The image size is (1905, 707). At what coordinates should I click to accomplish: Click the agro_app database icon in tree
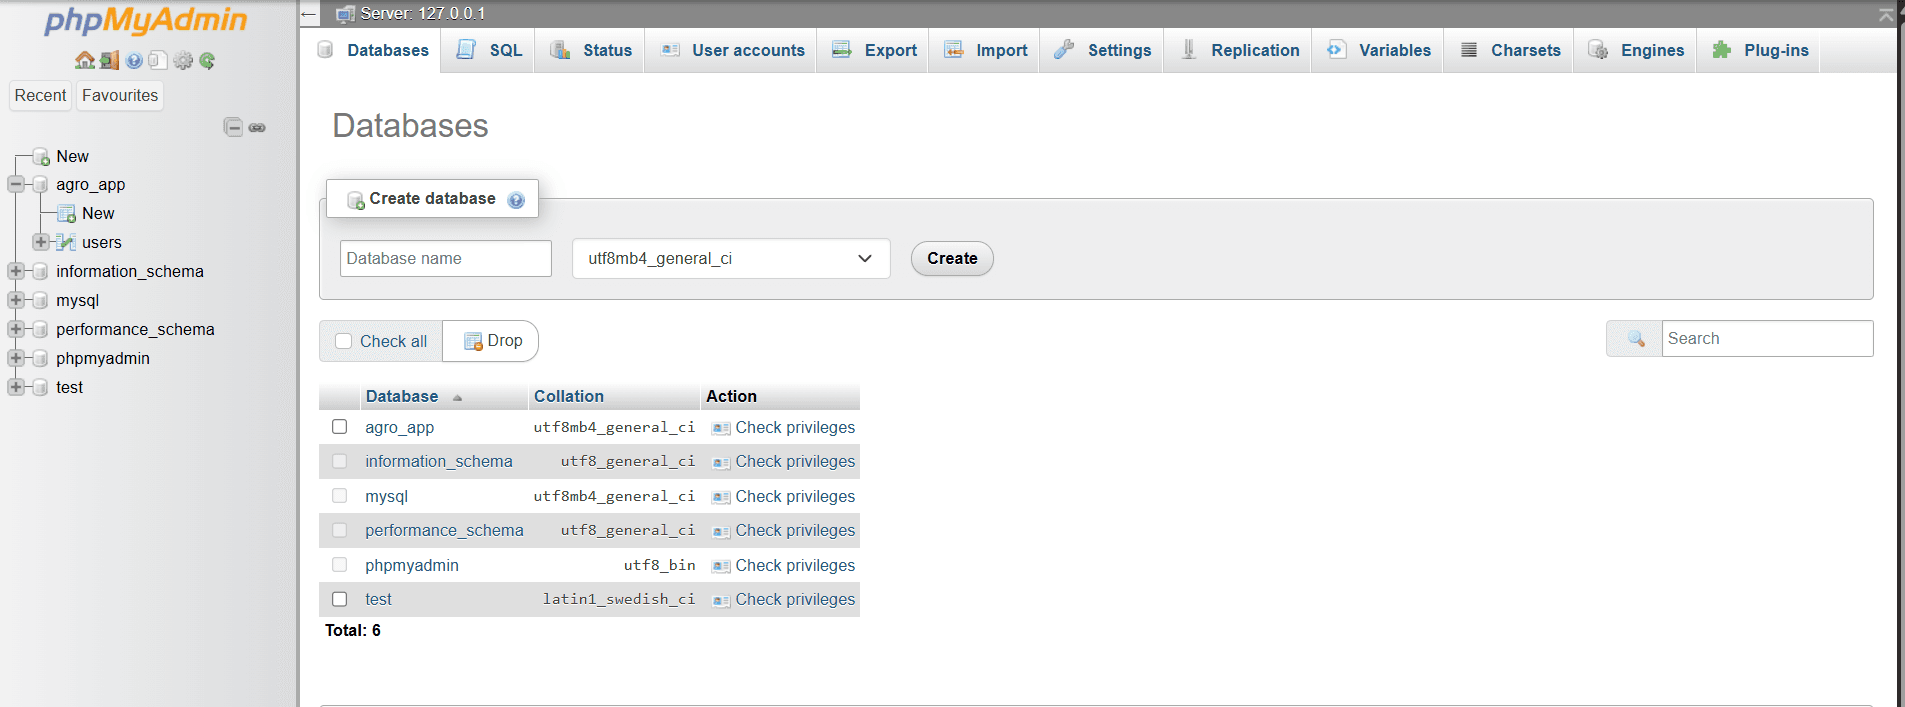pos(41,185)
